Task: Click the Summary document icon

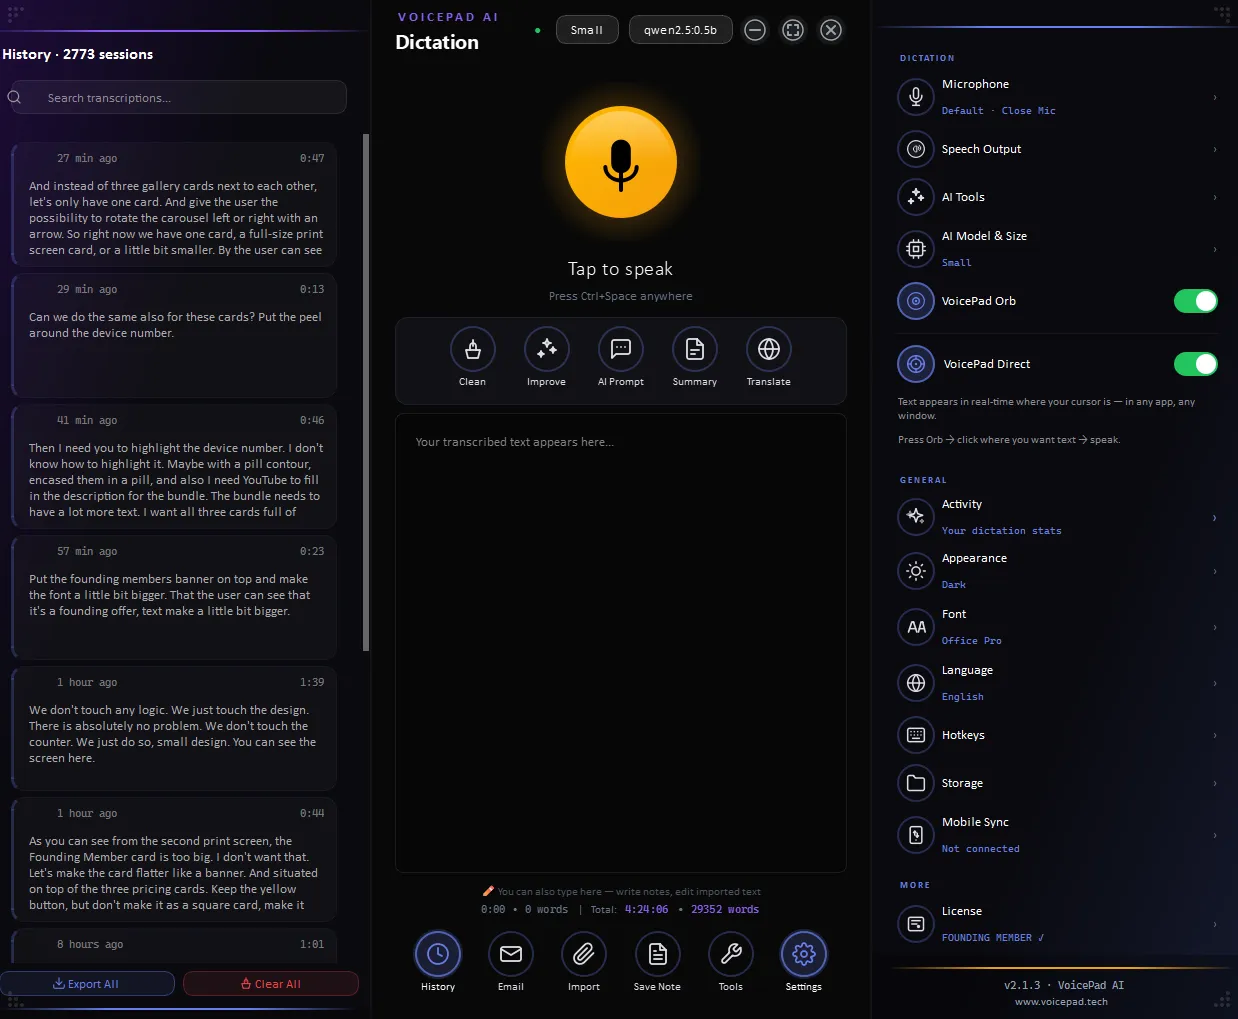Action: (694, 349)
